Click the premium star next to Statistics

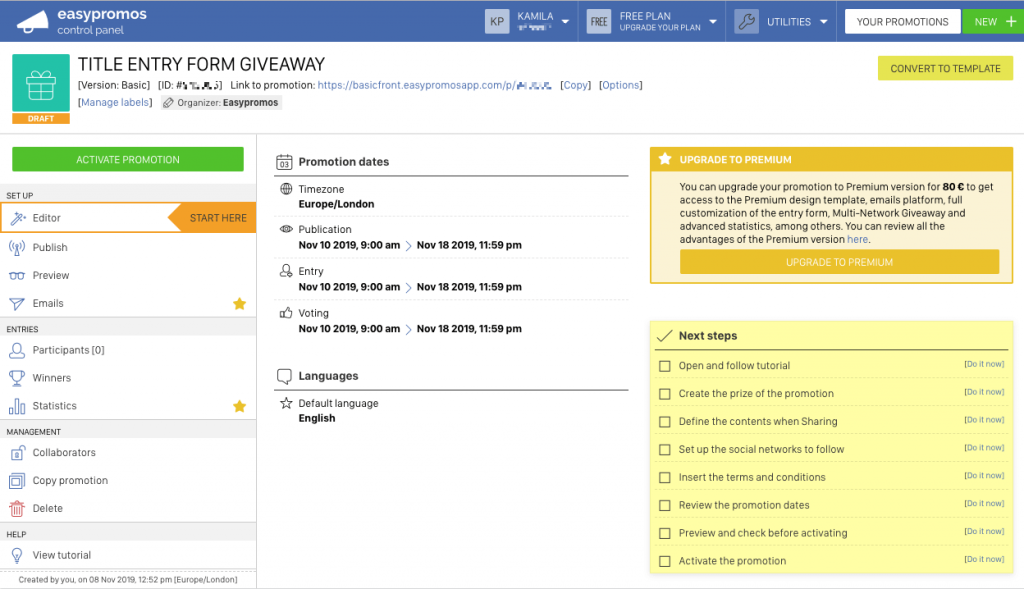tap(240, 406)
